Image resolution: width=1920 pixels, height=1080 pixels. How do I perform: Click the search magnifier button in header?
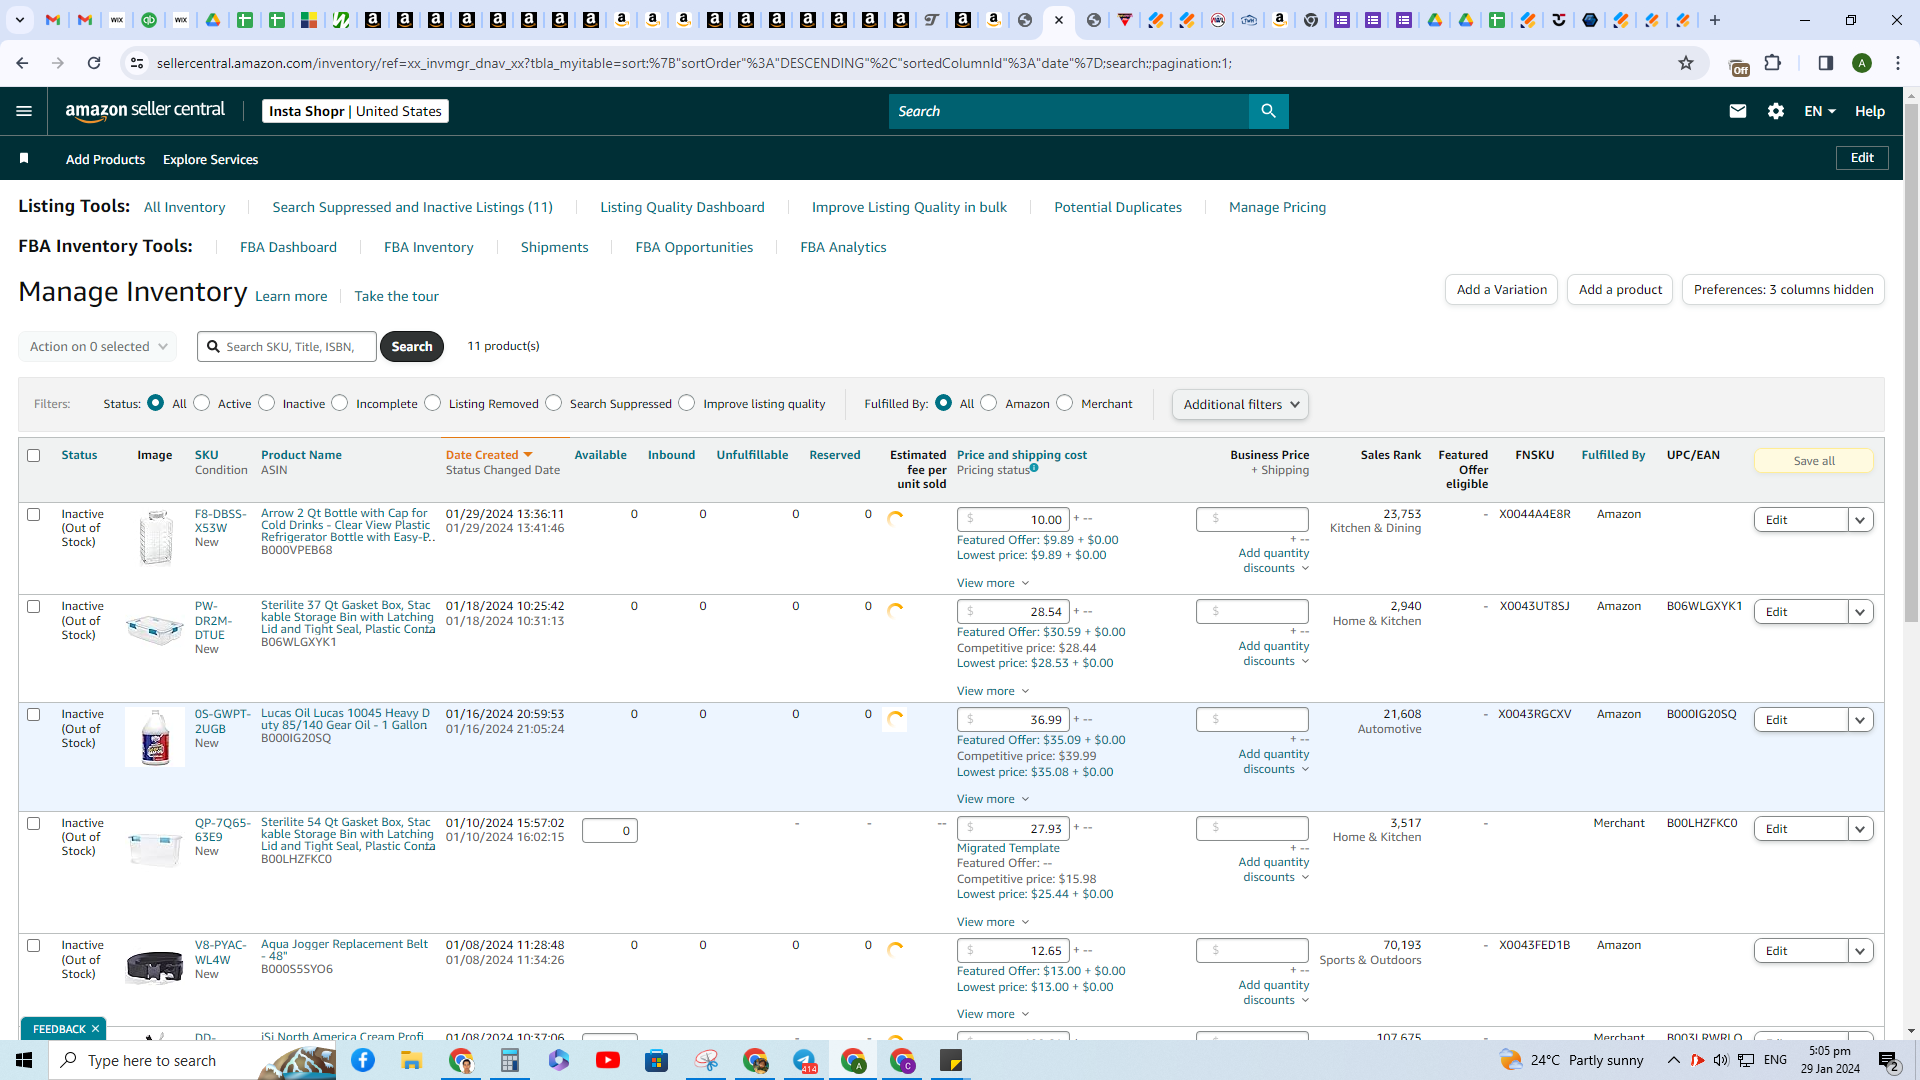tap(1268, 111)
